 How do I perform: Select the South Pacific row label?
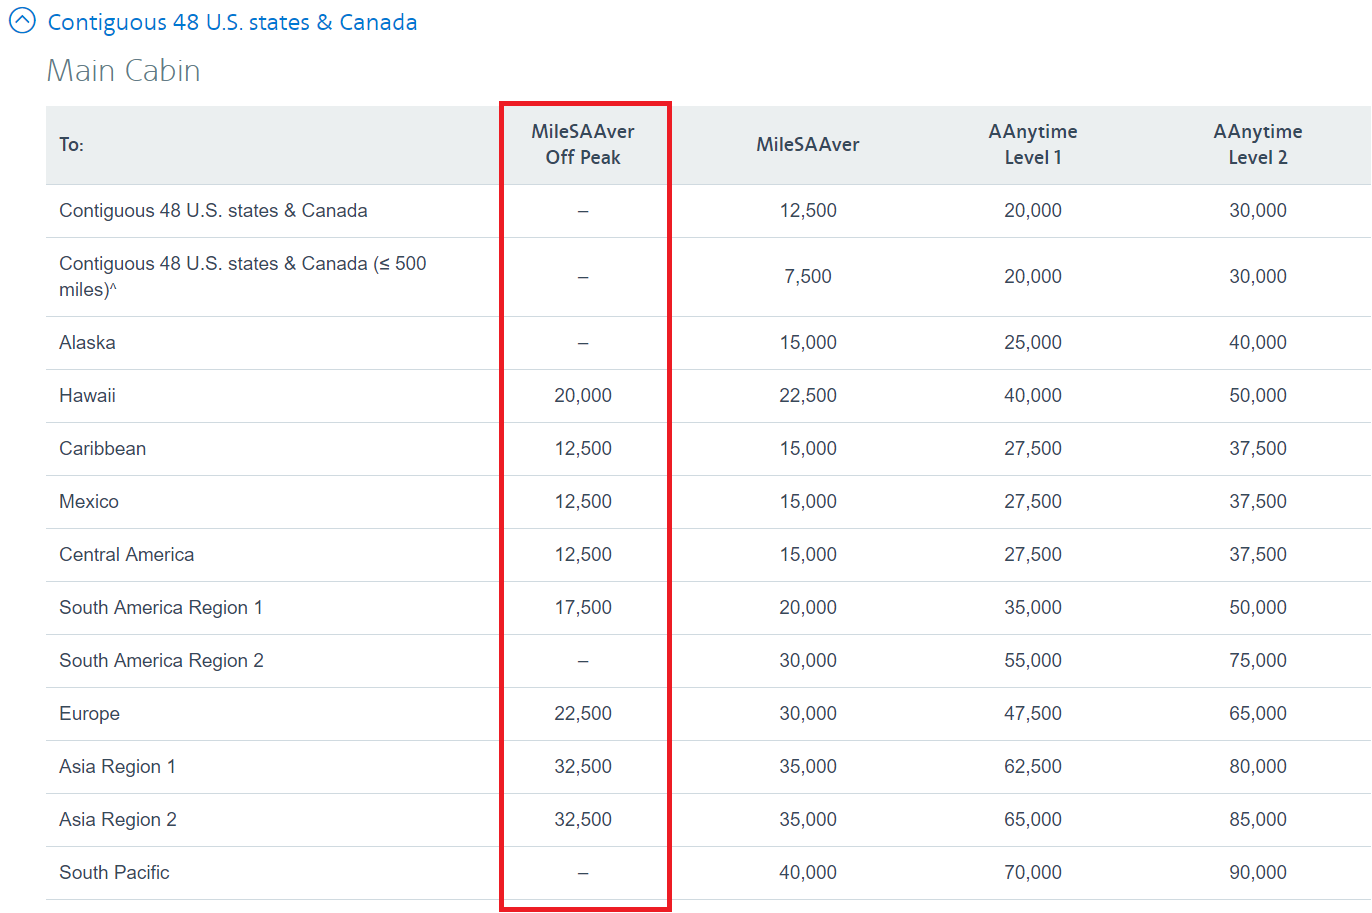pyautogui.click(x=114, y=873)
